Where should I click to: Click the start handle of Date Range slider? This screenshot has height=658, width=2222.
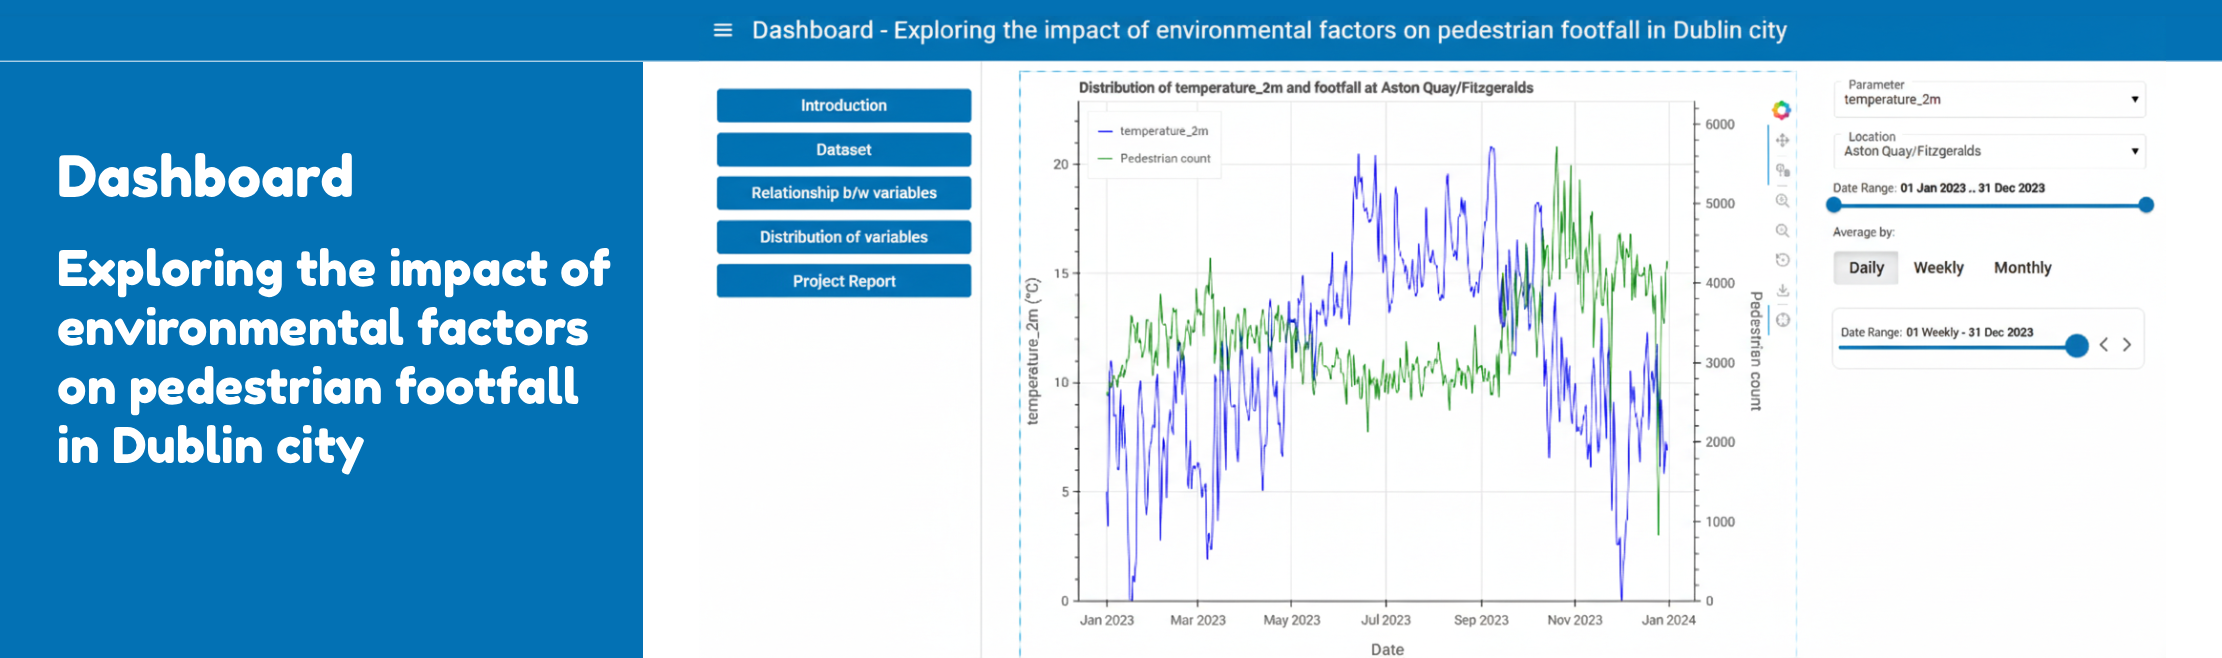tap(1833, 205)
